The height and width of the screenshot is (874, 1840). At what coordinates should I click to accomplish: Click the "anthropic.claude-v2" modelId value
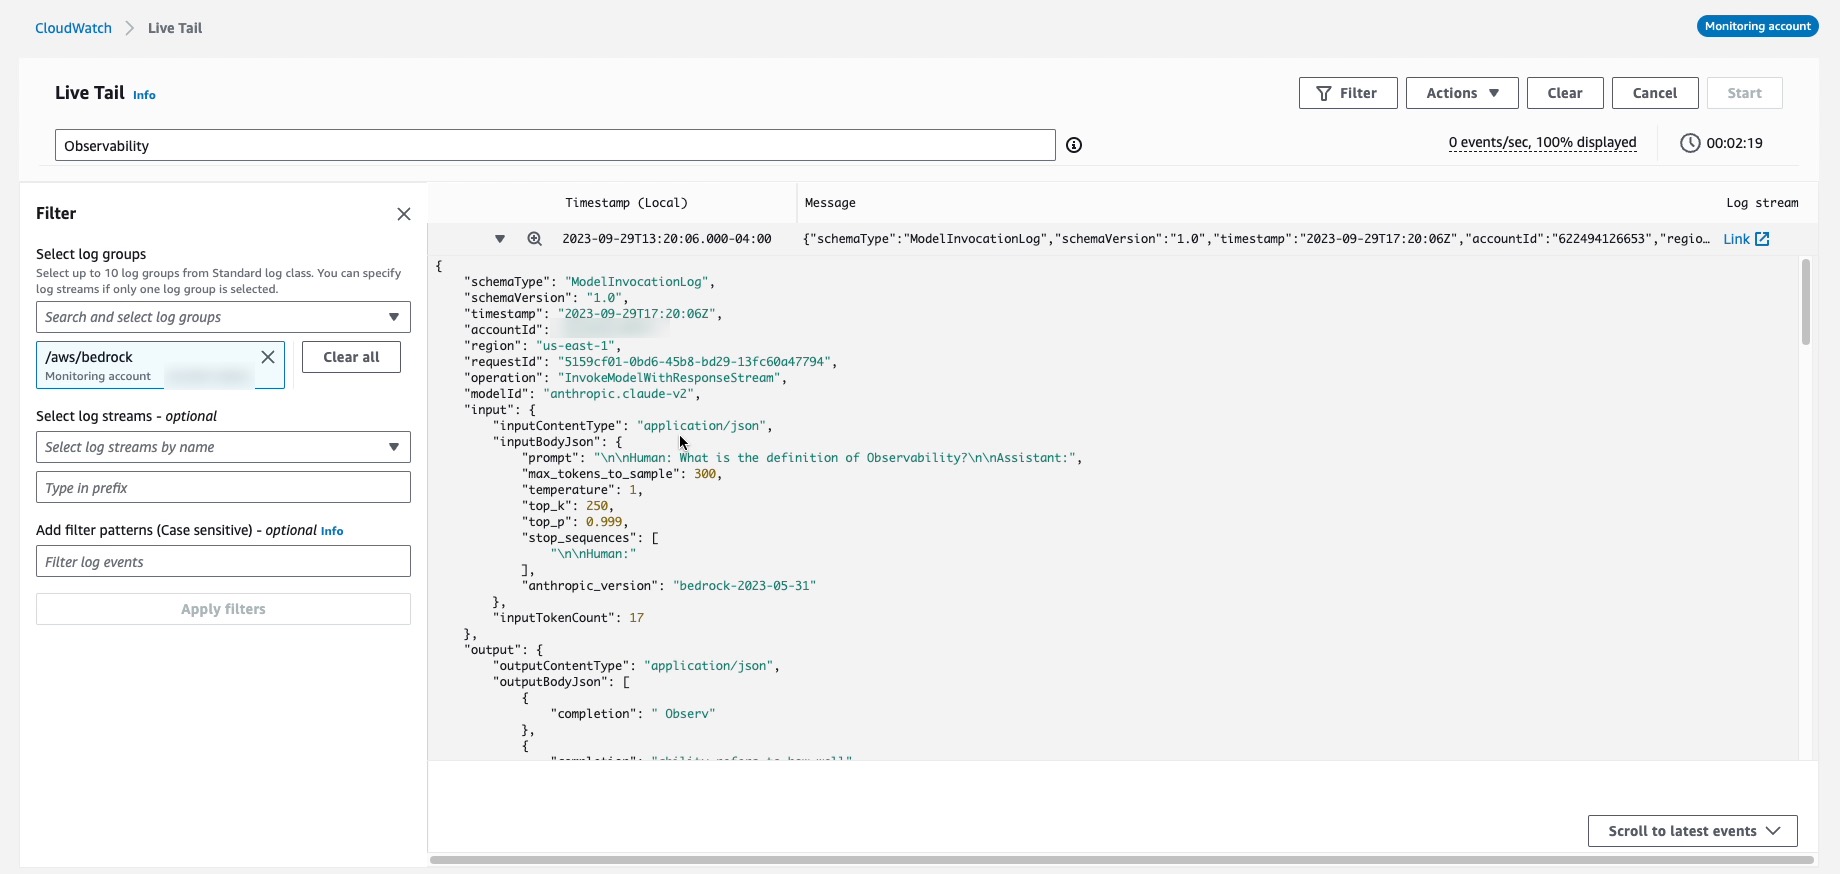(619, 394)
